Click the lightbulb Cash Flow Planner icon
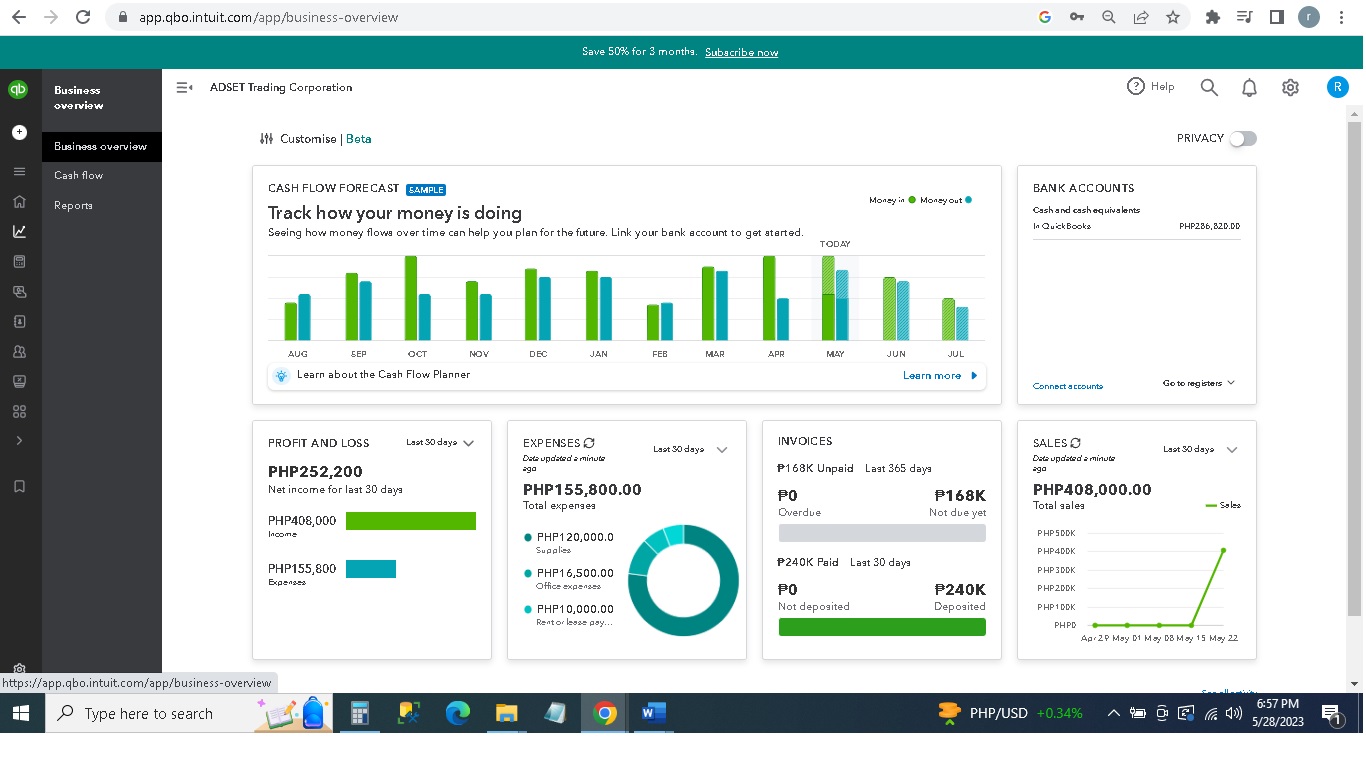 (x=281, y=375)
